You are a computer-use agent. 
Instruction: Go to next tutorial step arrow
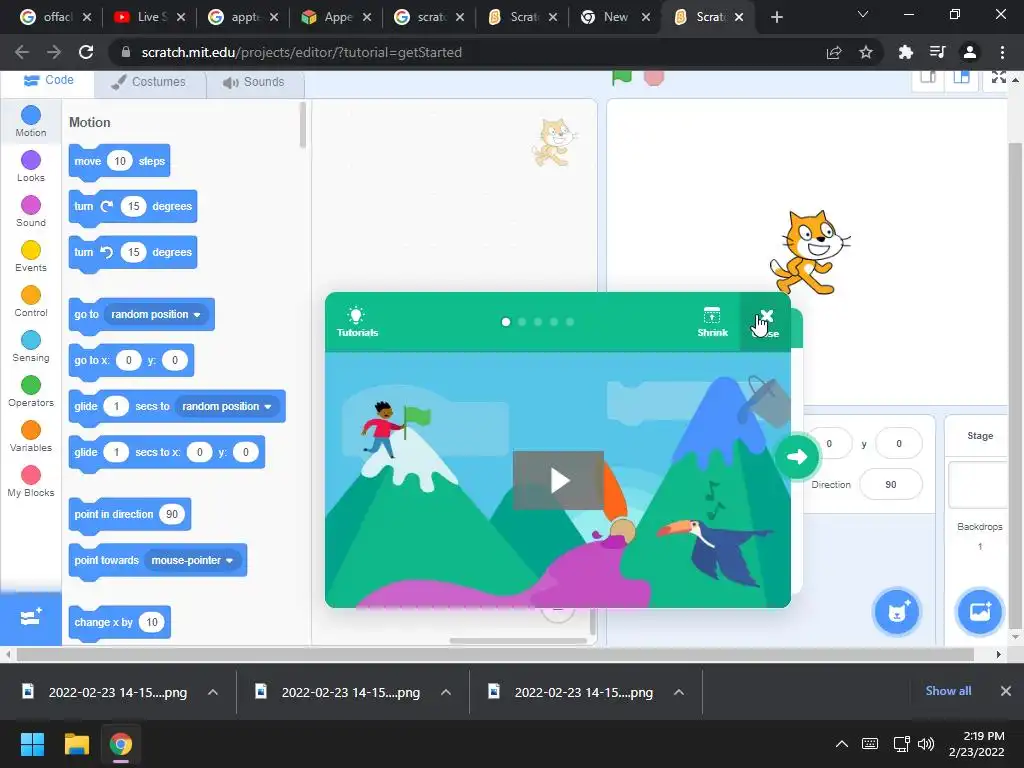click(797, 457)
